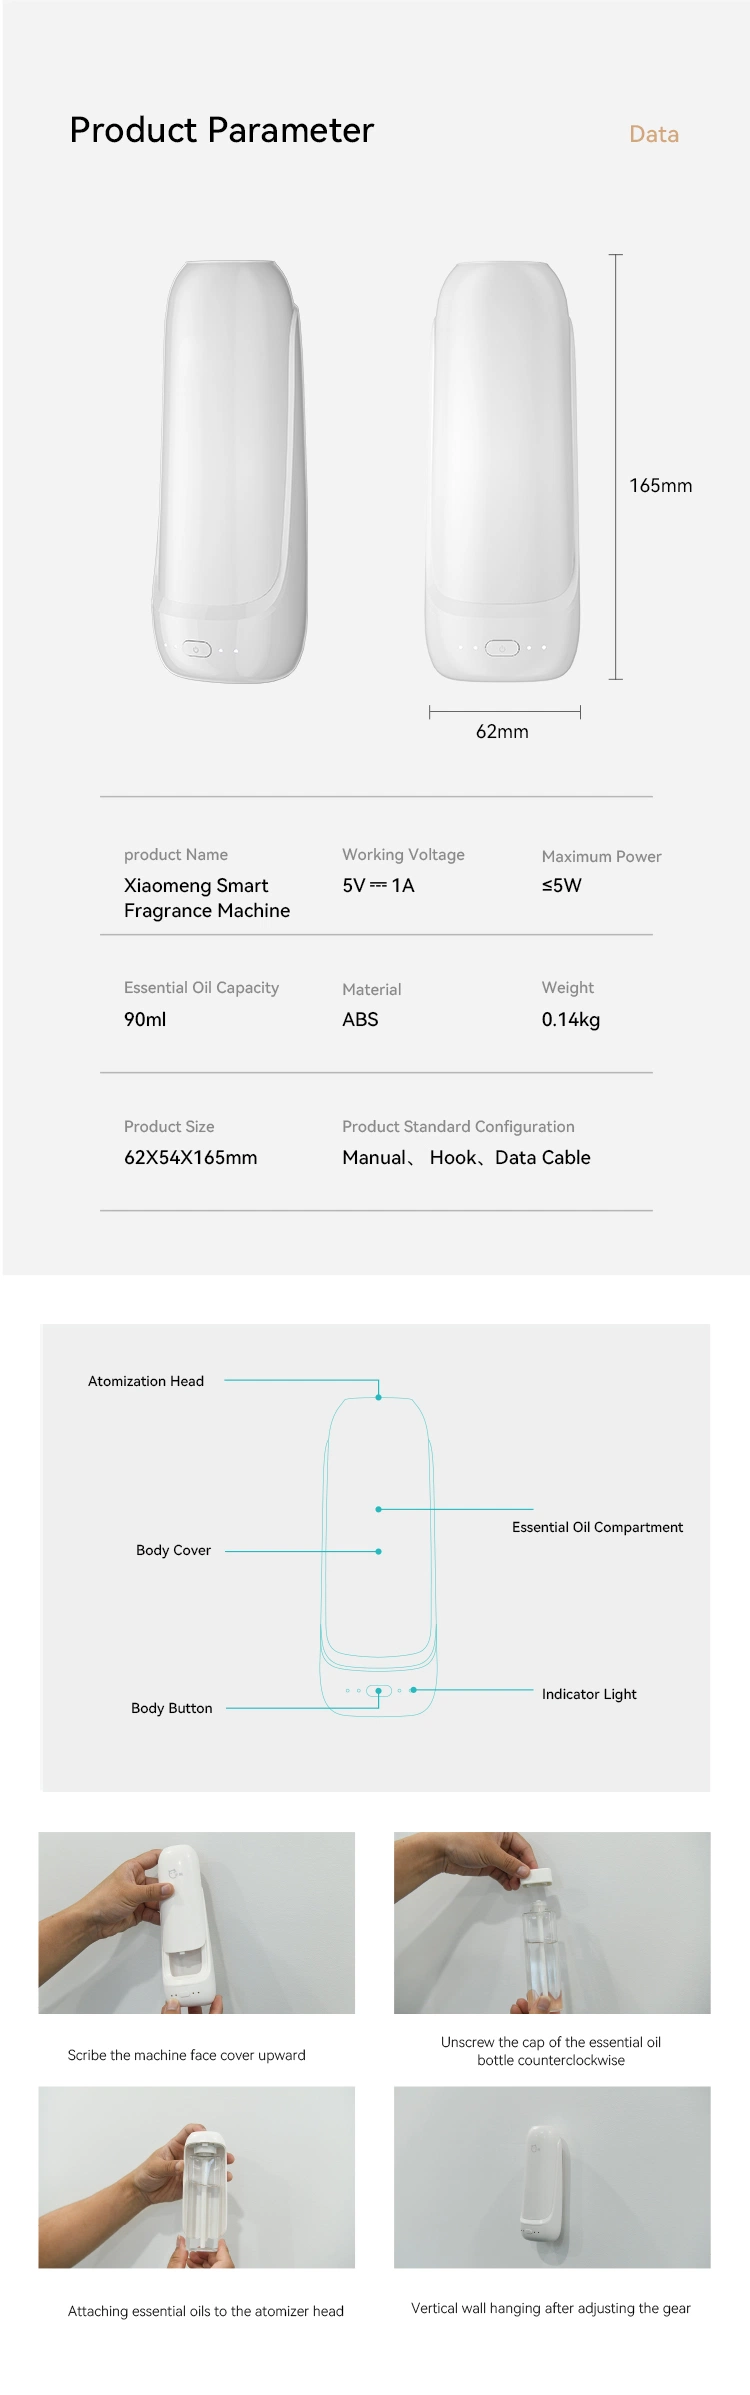Screen dimensions: 750x2395
Task: Click the 90ml essential oil capacity value
Action: 145,1019
